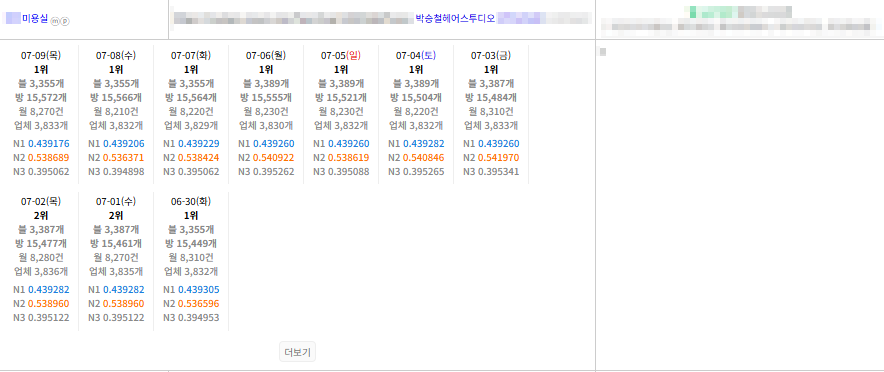Image resolution: width=884 pixels, height=372 pixels.
Task: Click the 방 15,461개 count
Action: pyautogui.click(x=116, y=244)
